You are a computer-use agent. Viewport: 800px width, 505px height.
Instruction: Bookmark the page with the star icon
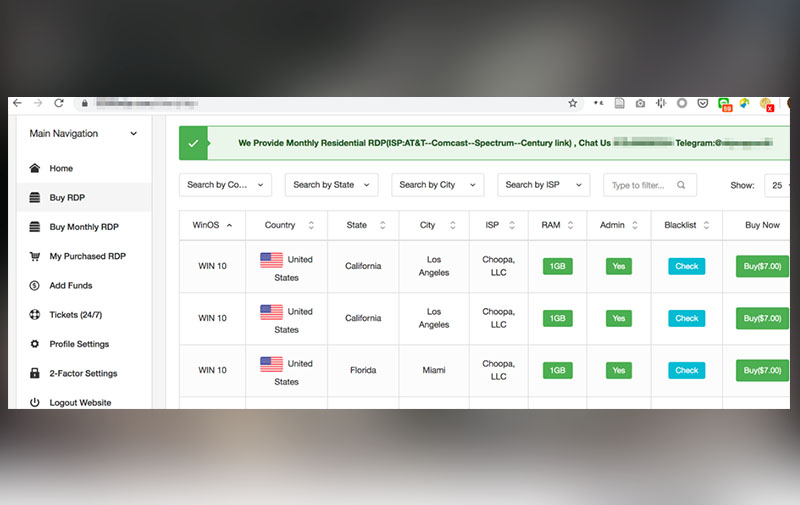click(x=573, y=103)
